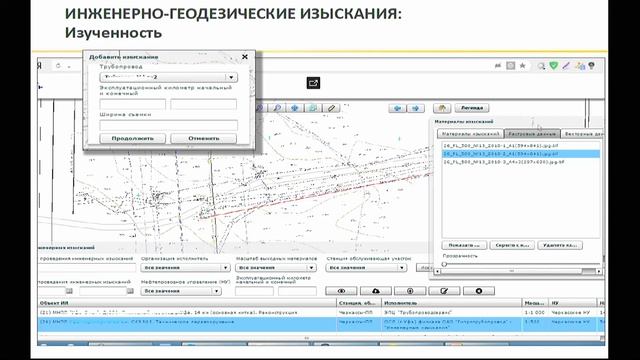
Task: Click the Исполнитель column header
Action: (x=451, y=303)
